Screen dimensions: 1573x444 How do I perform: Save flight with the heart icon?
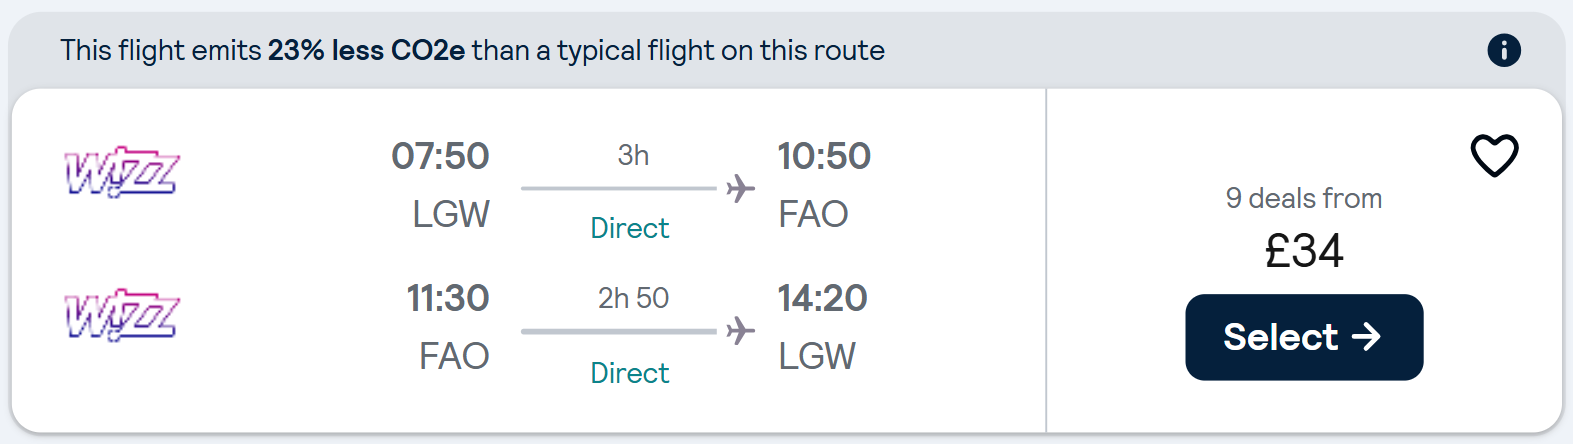[1494, 155]
